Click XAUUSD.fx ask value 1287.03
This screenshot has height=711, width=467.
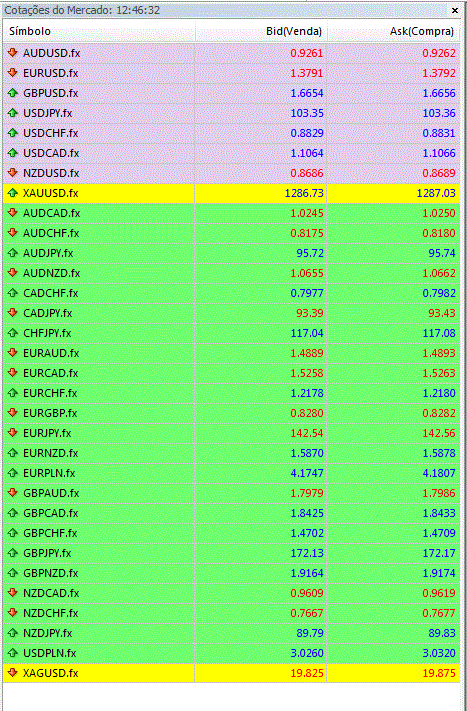click(x=436, y=193)
